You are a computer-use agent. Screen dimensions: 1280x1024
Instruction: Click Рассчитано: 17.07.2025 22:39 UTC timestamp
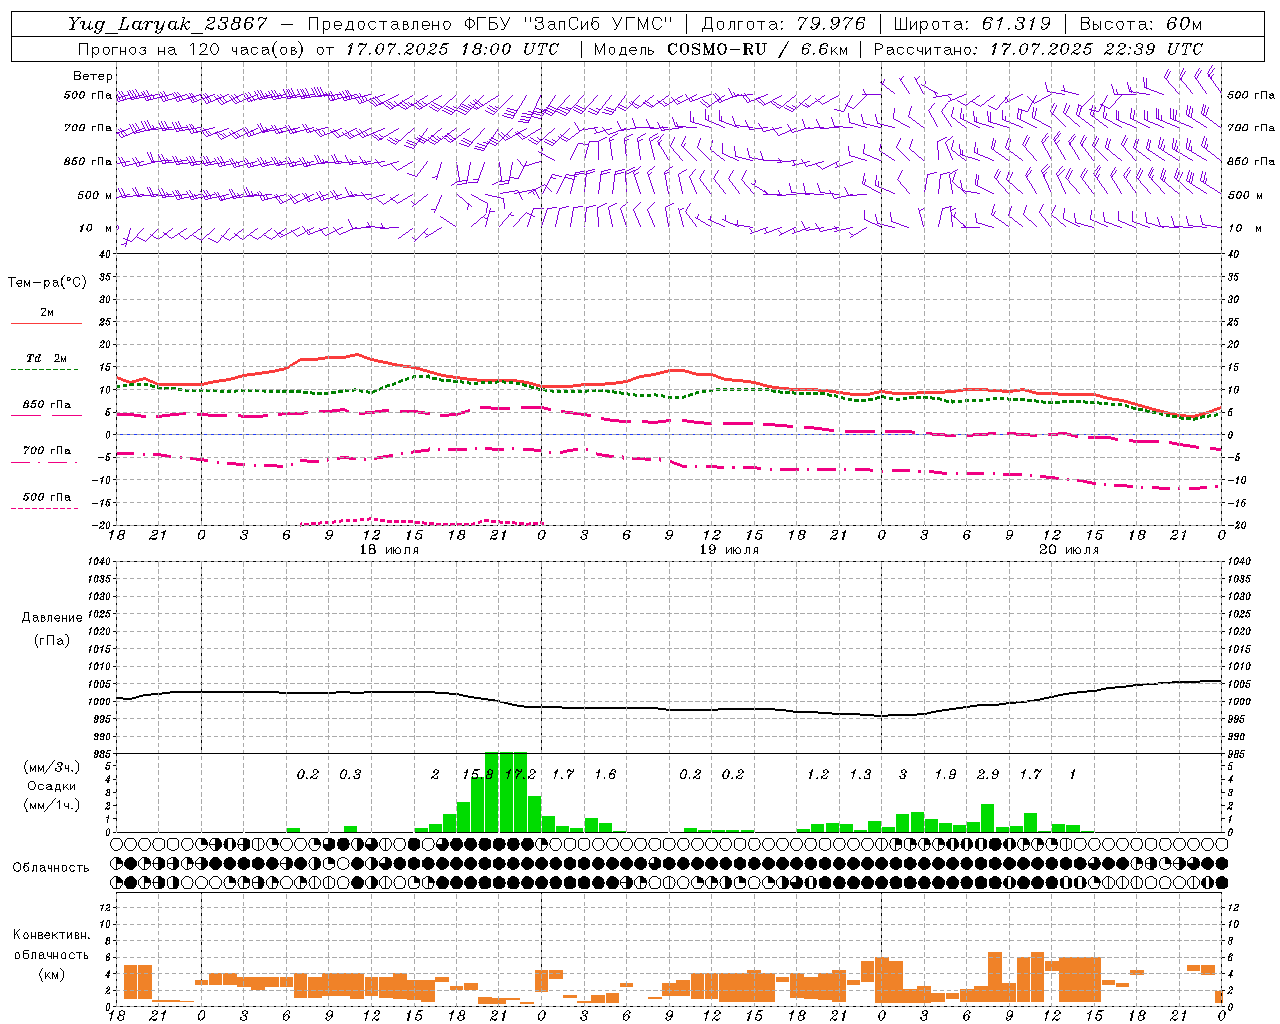click(x=1038, y=49)
